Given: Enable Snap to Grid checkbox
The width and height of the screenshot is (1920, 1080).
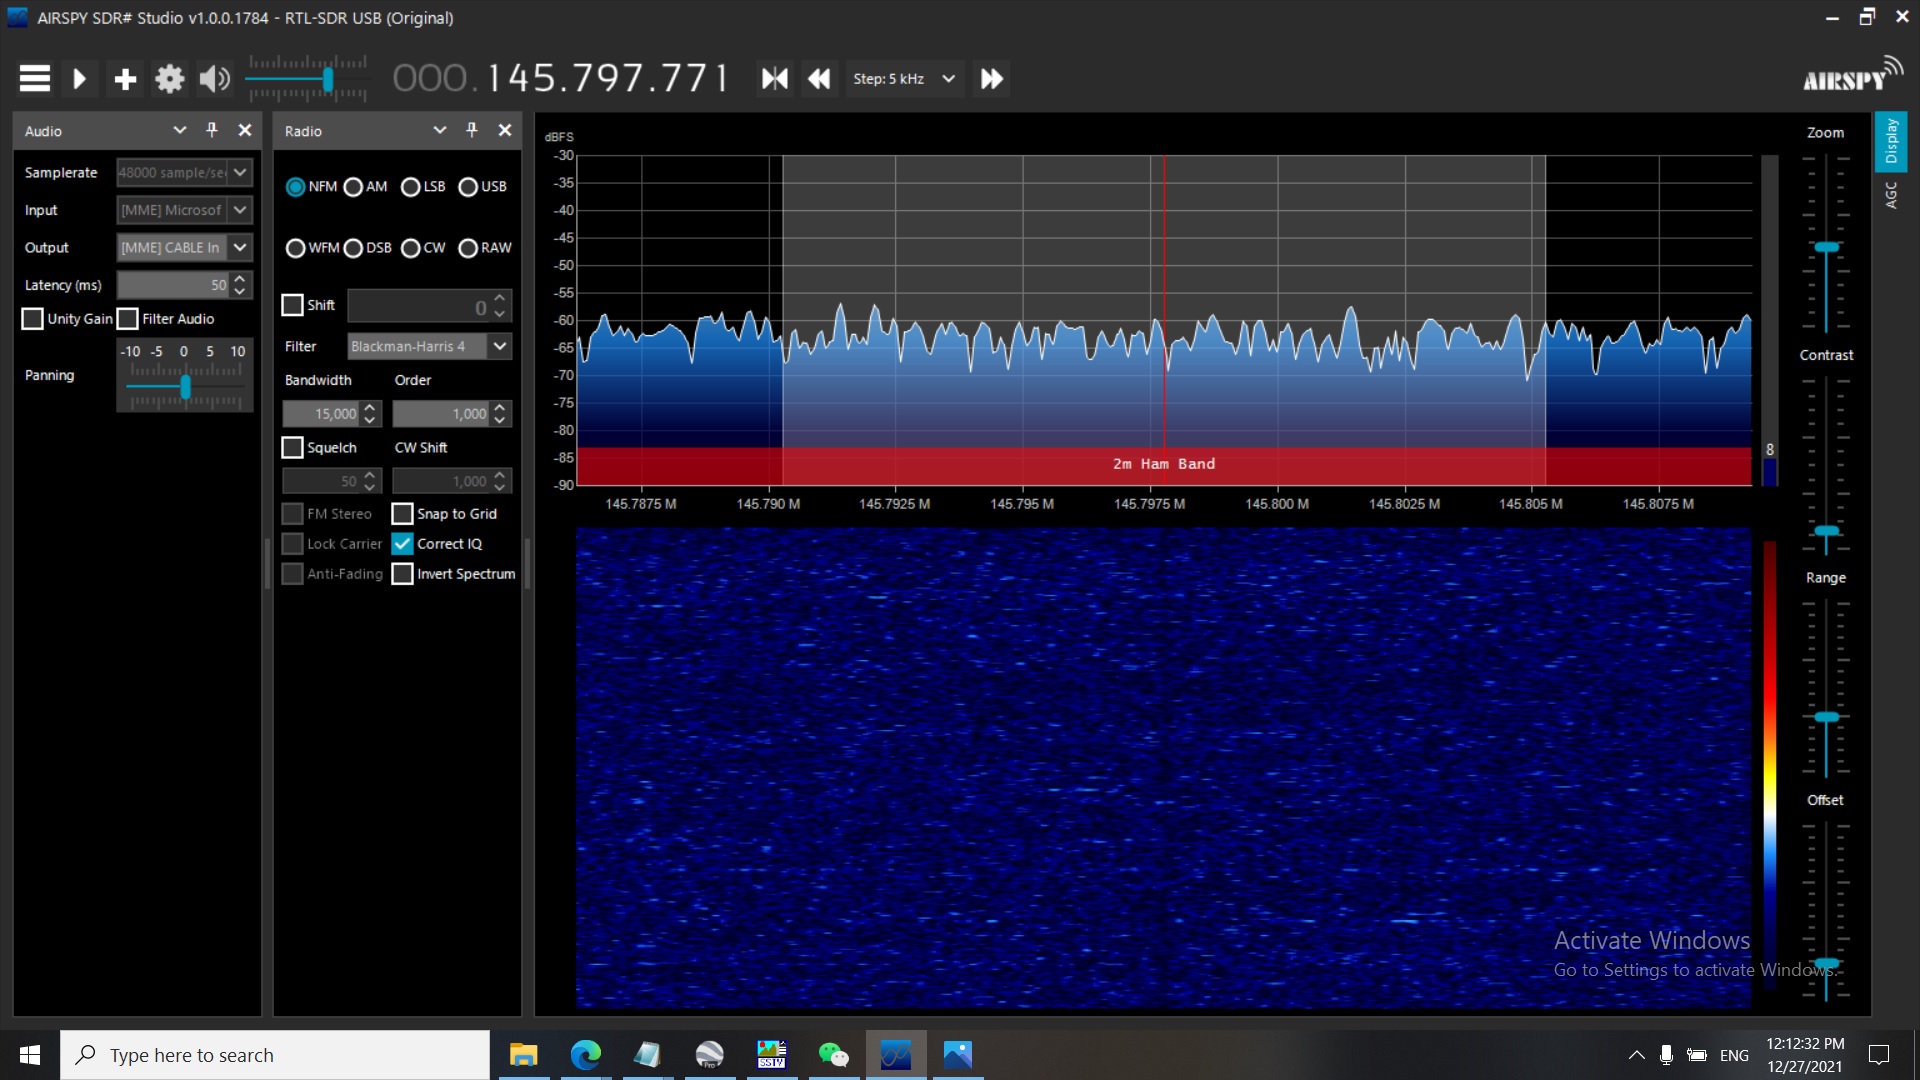Looking at the screenshot, I should pyautogui.click(x=402, y=514).
